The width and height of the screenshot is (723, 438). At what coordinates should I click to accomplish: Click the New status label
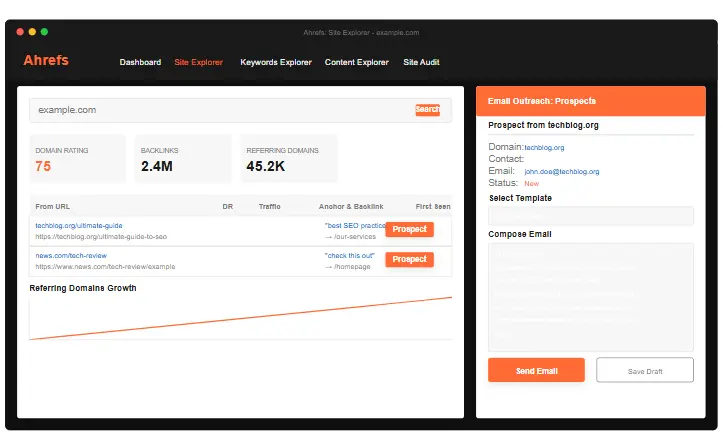click(531, 183)
